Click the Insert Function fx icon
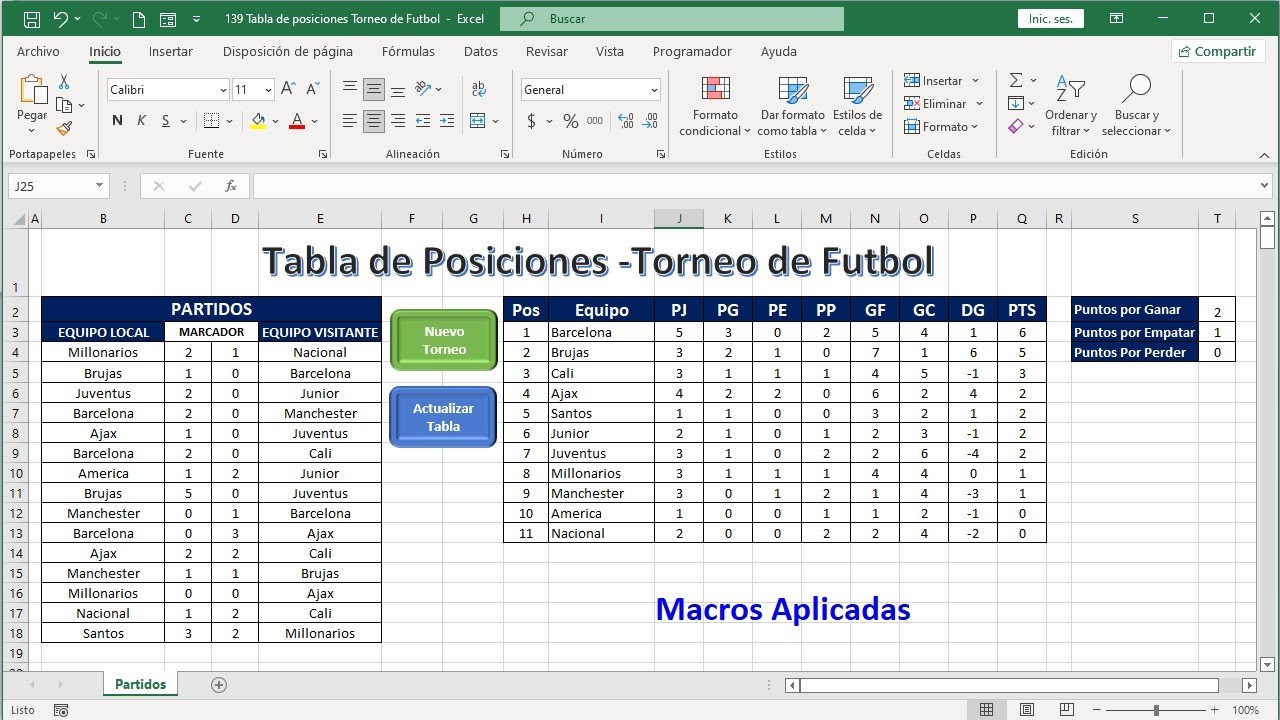1280x720 pixels. click(x=231, y=186)
